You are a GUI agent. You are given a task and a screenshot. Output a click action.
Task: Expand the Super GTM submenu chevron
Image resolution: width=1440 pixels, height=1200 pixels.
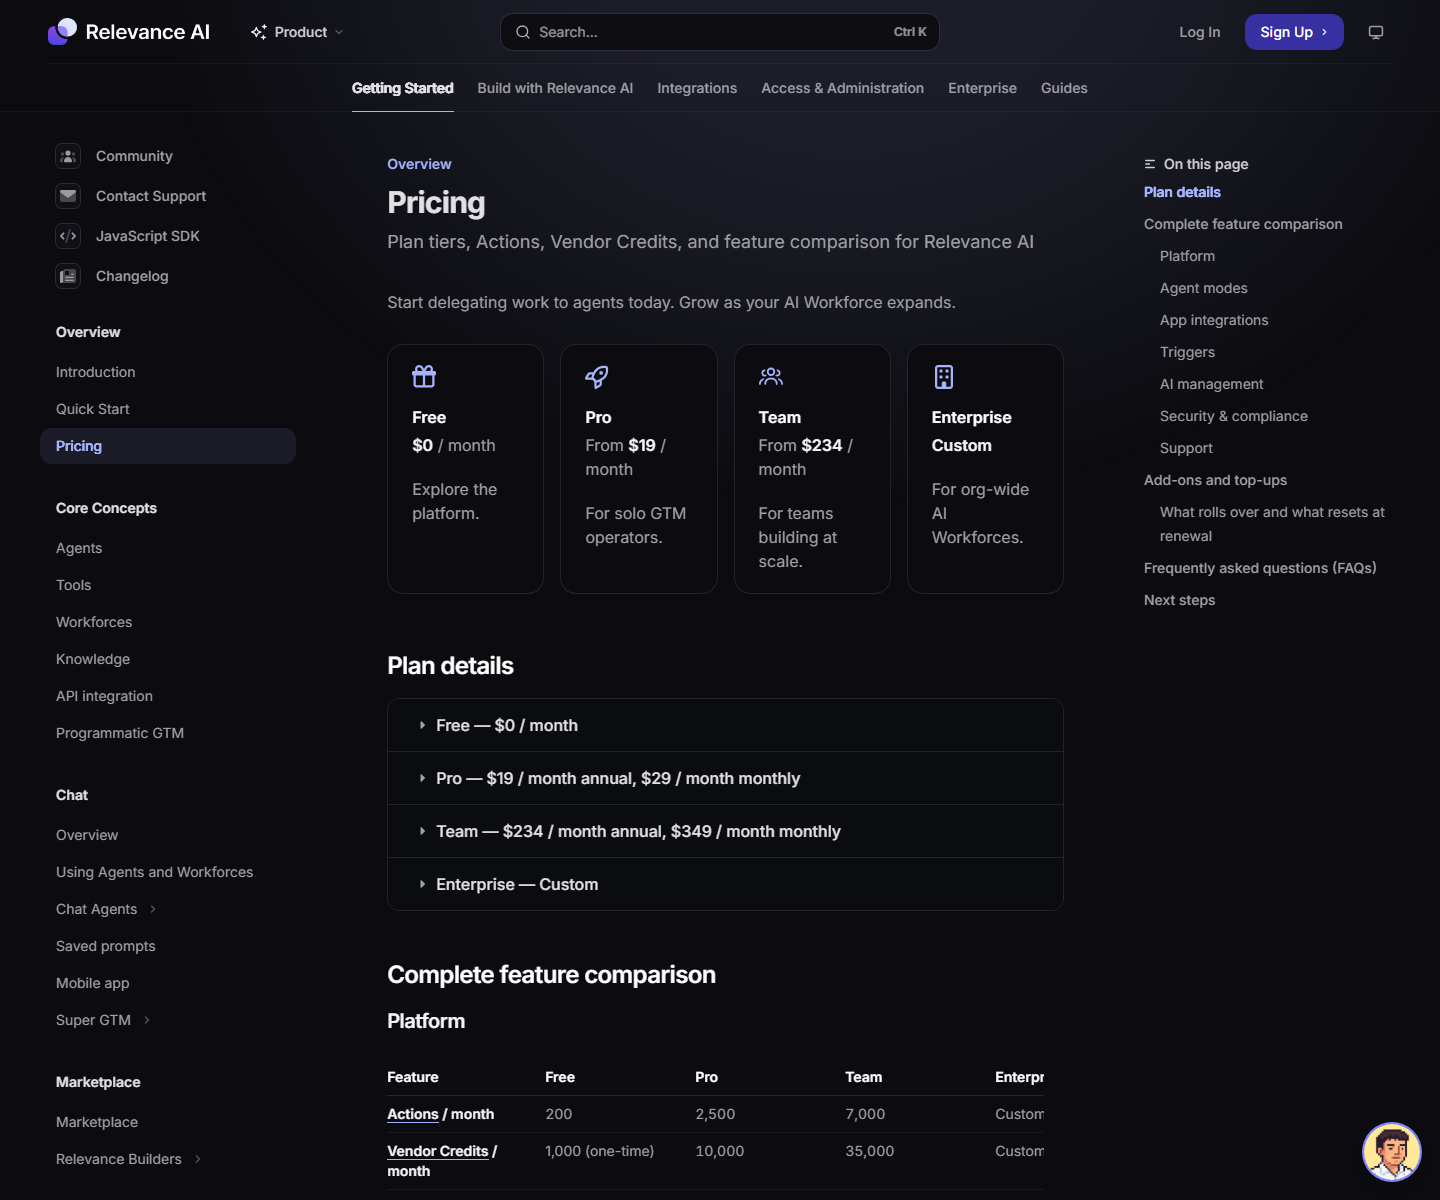[x=147, y=1020]
